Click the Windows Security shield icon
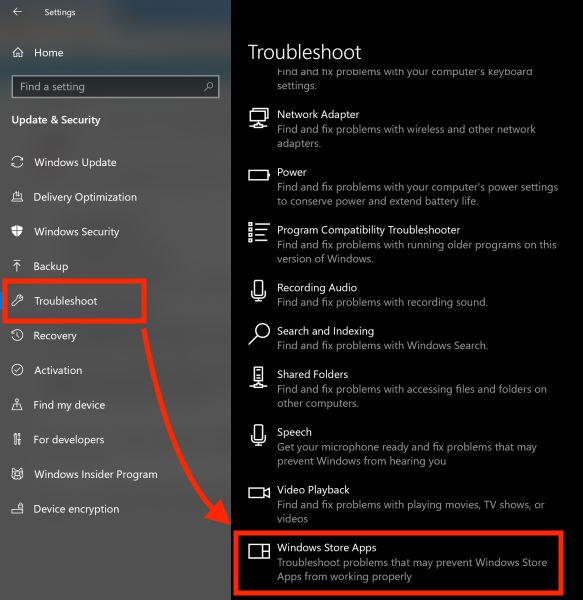The width and height of the screenshot is (583, 600). point(17,231)
